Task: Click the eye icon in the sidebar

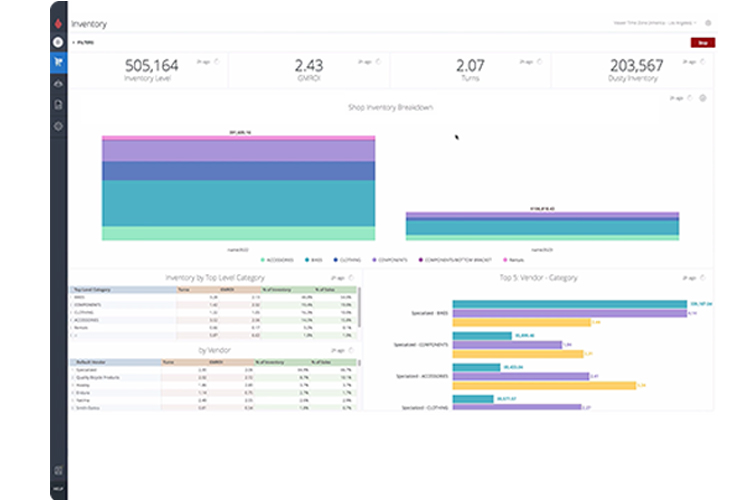Action: (58, 83)
